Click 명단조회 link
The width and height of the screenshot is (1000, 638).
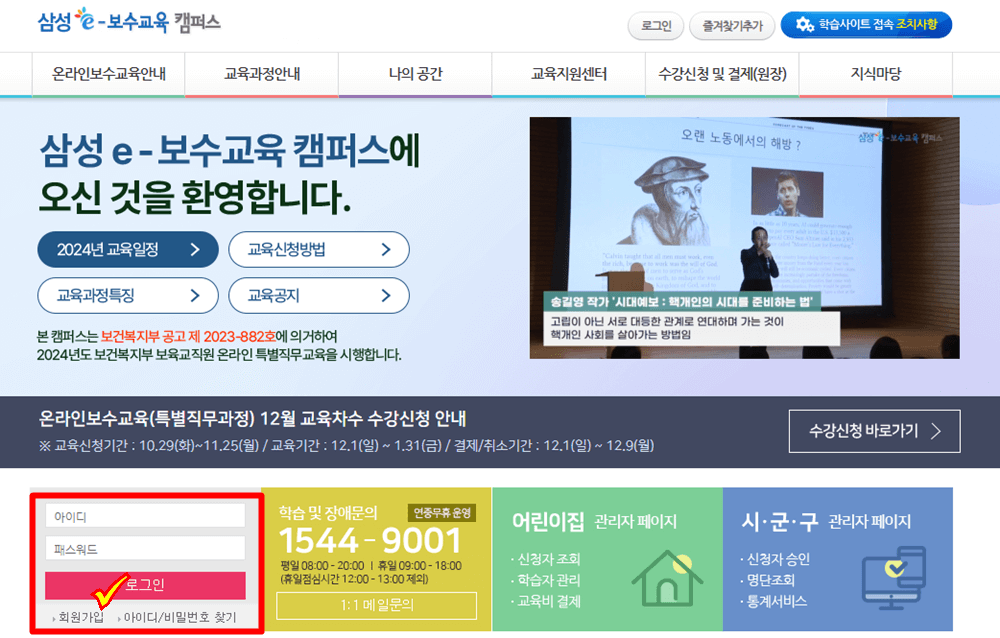pyautogui.click(x=770, y=580)
